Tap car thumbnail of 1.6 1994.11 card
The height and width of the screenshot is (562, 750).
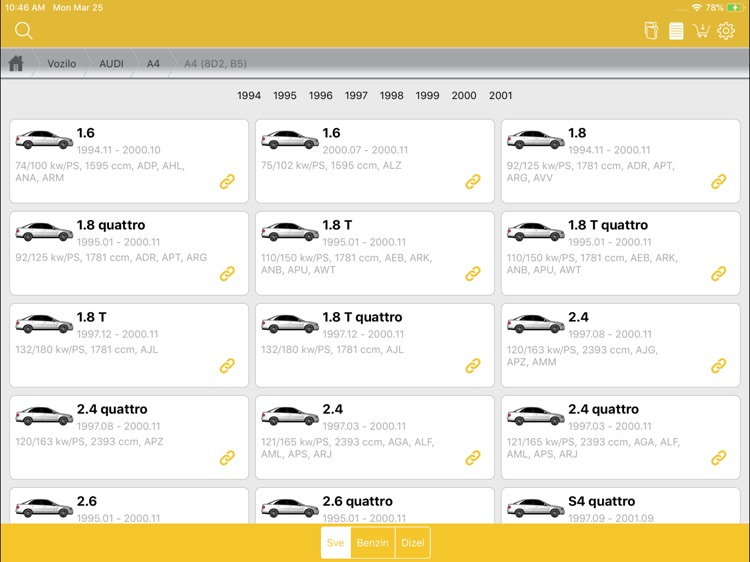coord(44,140)
